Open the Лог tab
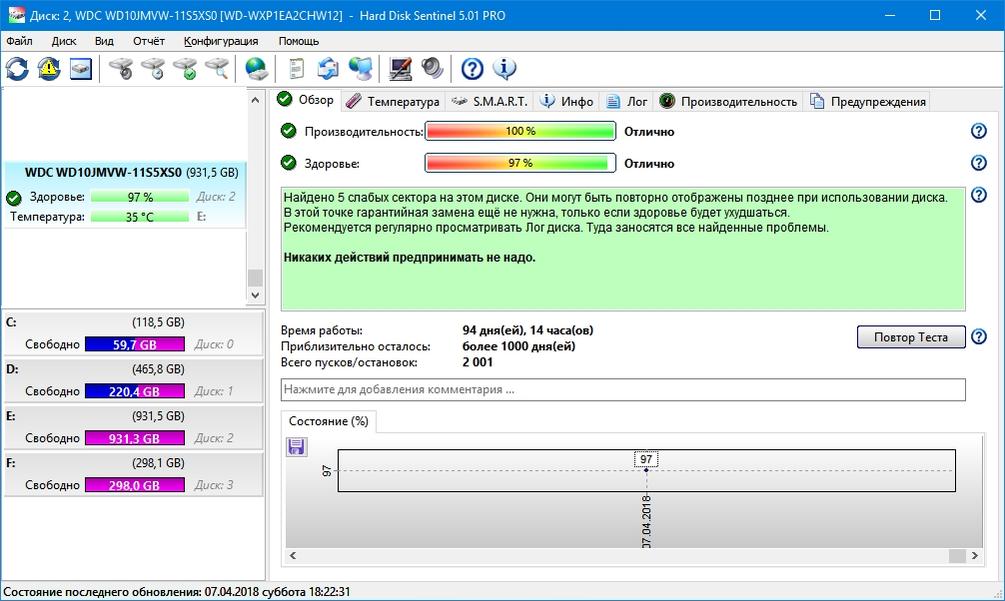 627,101
